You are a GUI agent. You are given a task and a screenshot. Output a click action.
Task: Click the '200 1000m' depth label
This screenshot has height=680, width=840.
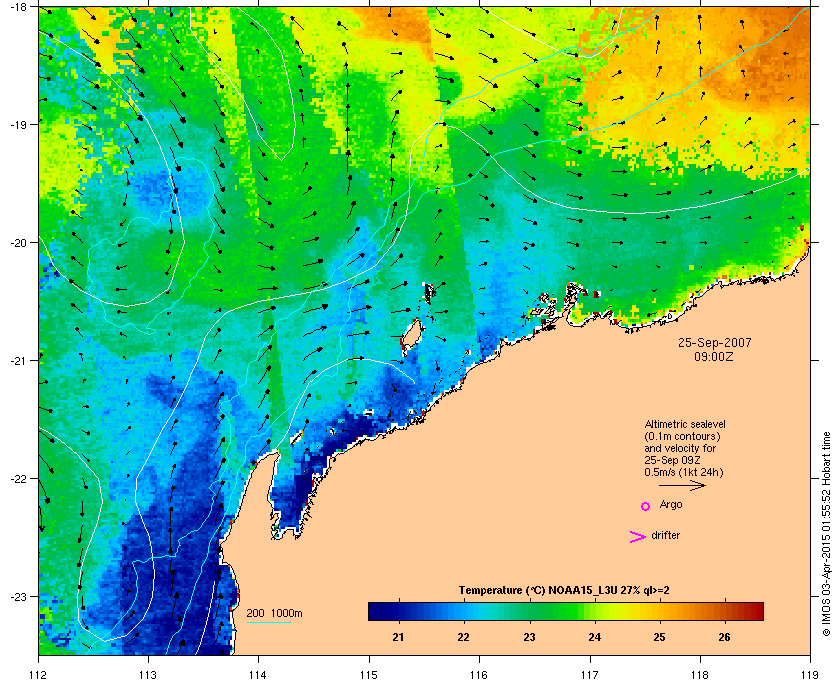pyautogui.click(x=274, y=613)
